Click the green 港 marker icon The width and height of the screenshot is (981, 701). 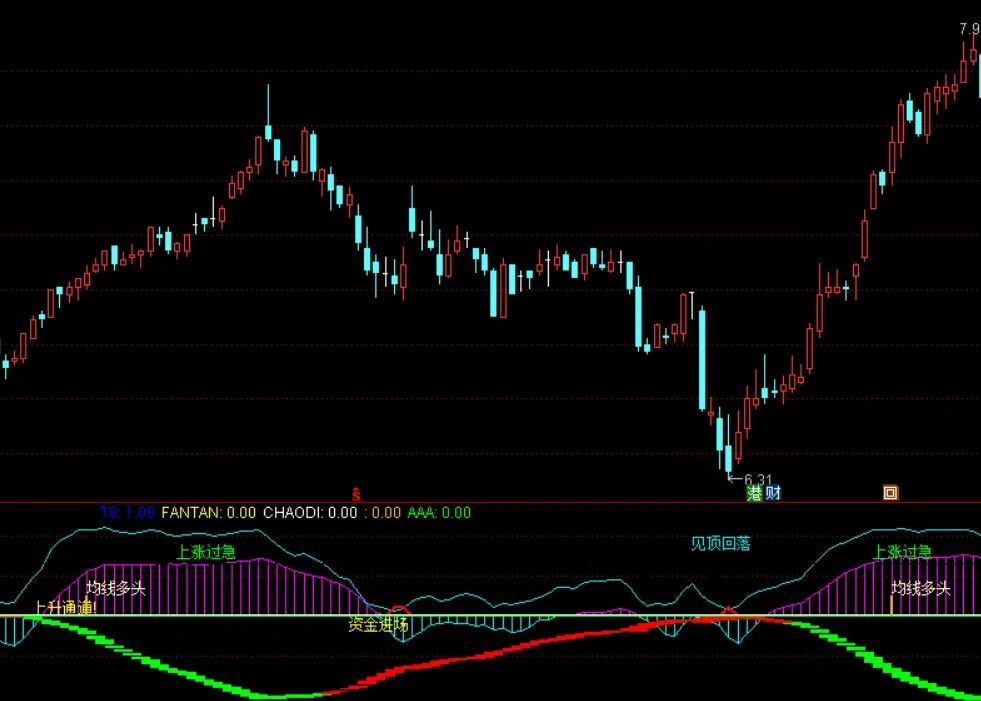coord(755,493)
